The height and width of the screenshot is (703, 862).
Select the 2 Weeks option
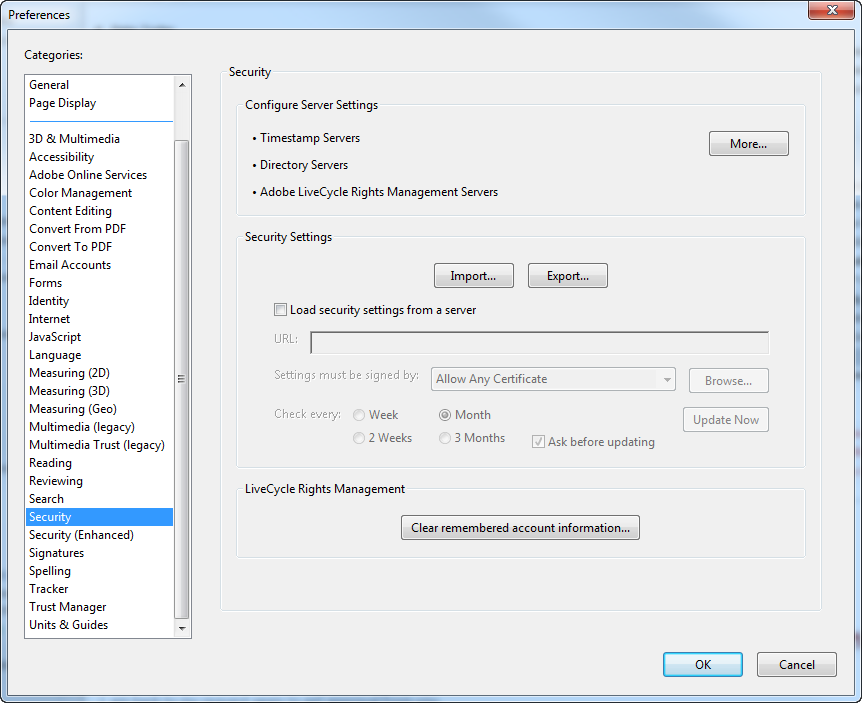pos(359,437)
